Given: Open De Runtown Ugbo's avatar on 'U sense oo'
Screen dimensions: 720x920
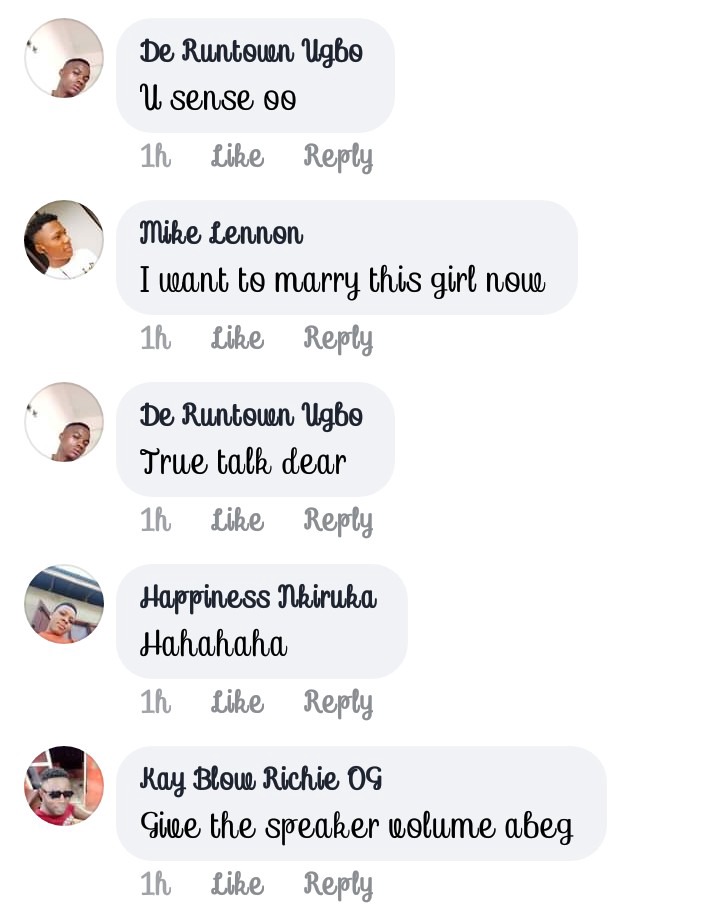Looking at the screenshot, I should coord(64,58).
